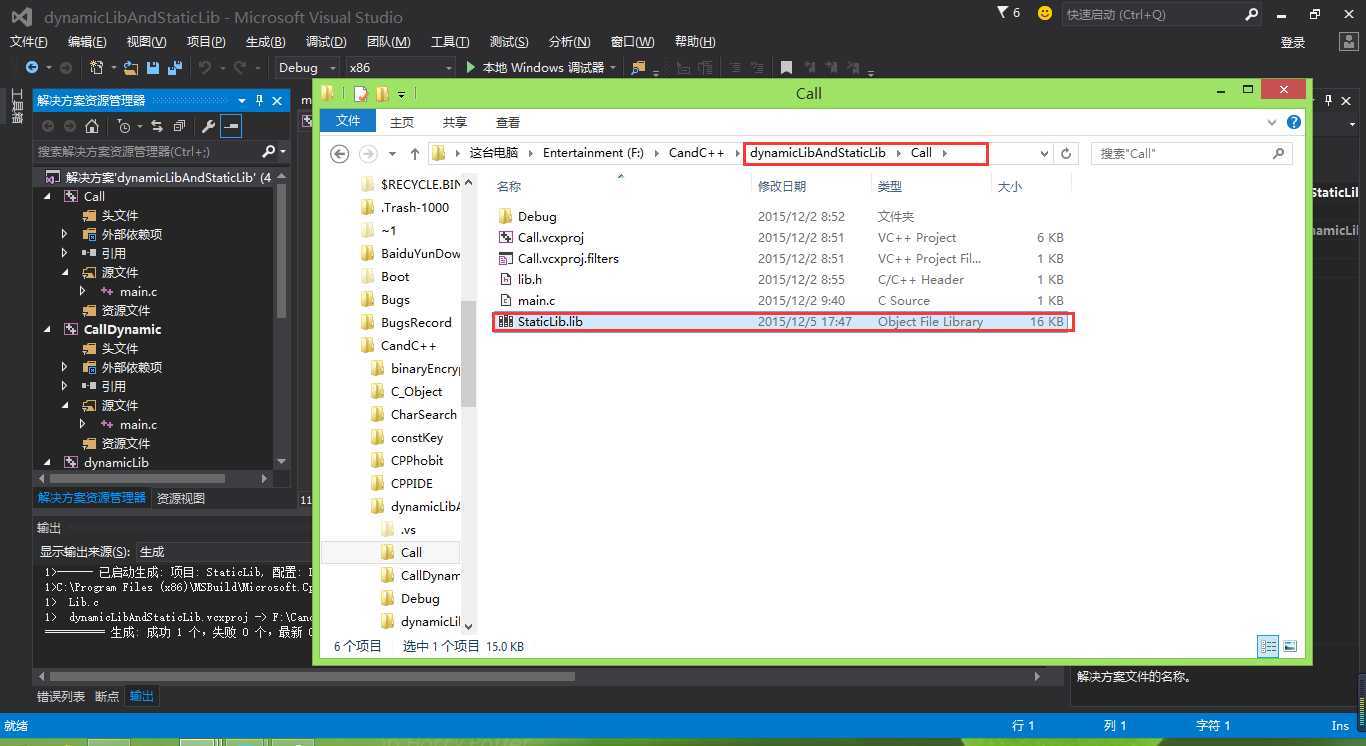Click the sync with active document icon
1366x746 pixels.
(157, 126)
